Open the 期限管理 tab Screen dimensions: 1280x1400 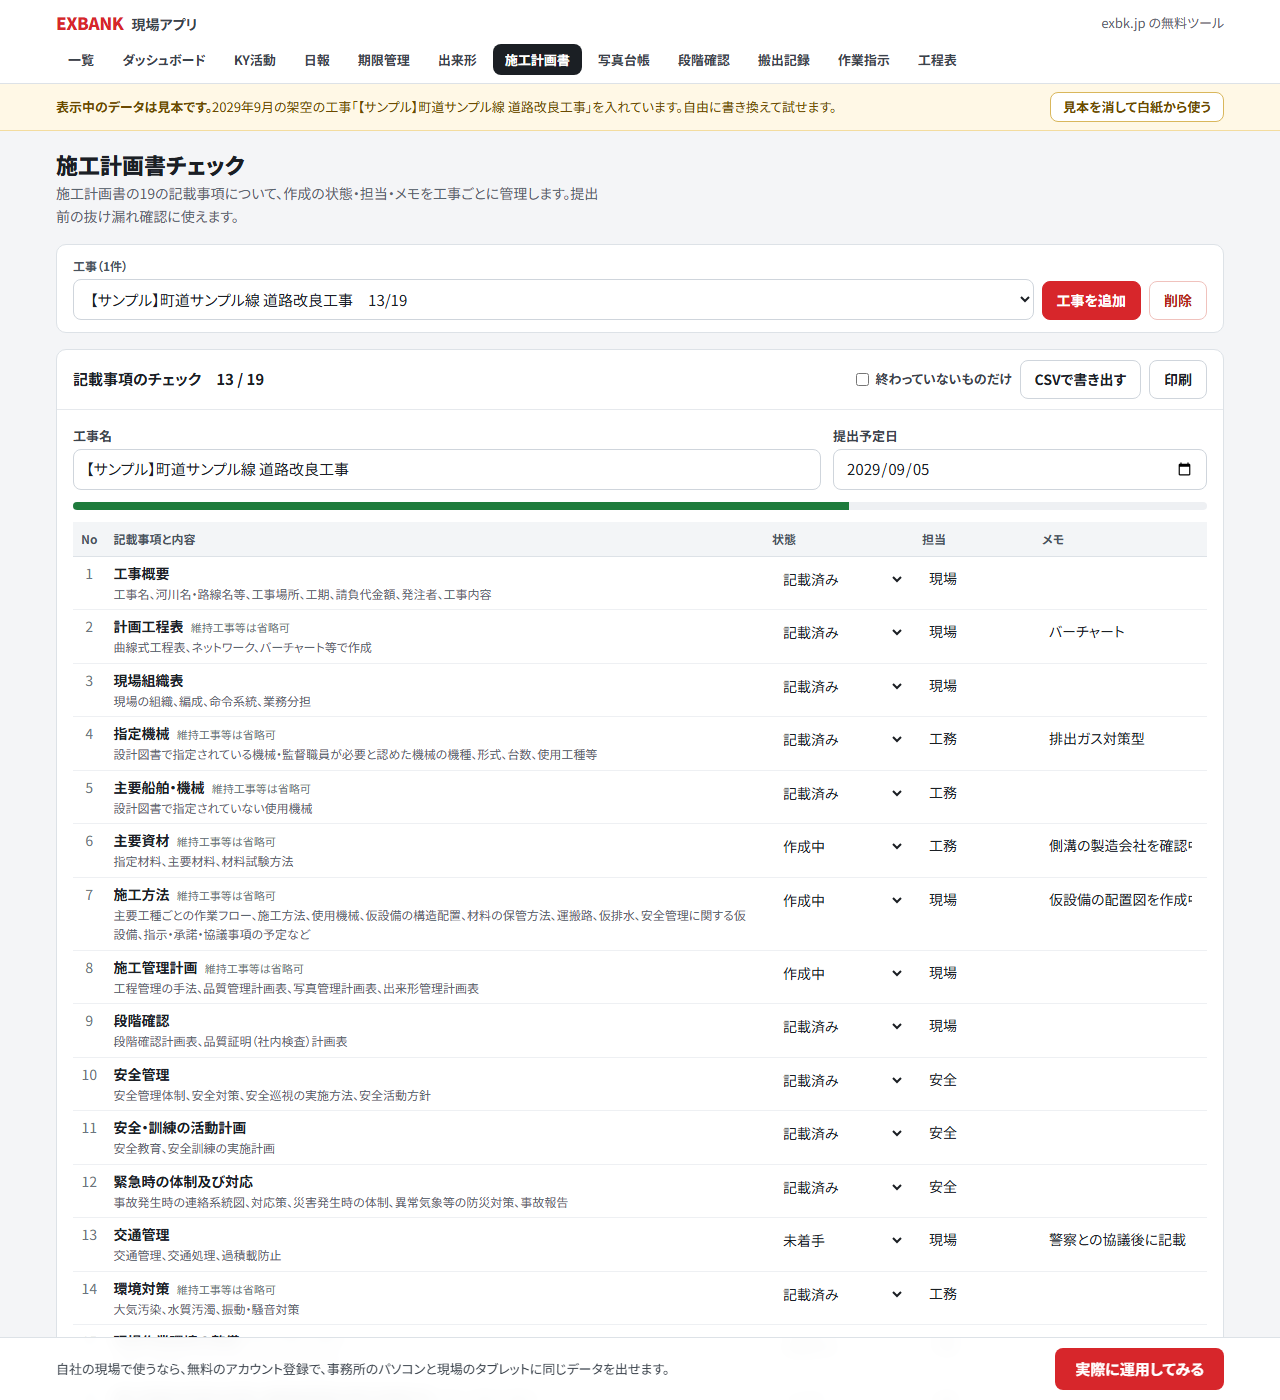(384, 60)
